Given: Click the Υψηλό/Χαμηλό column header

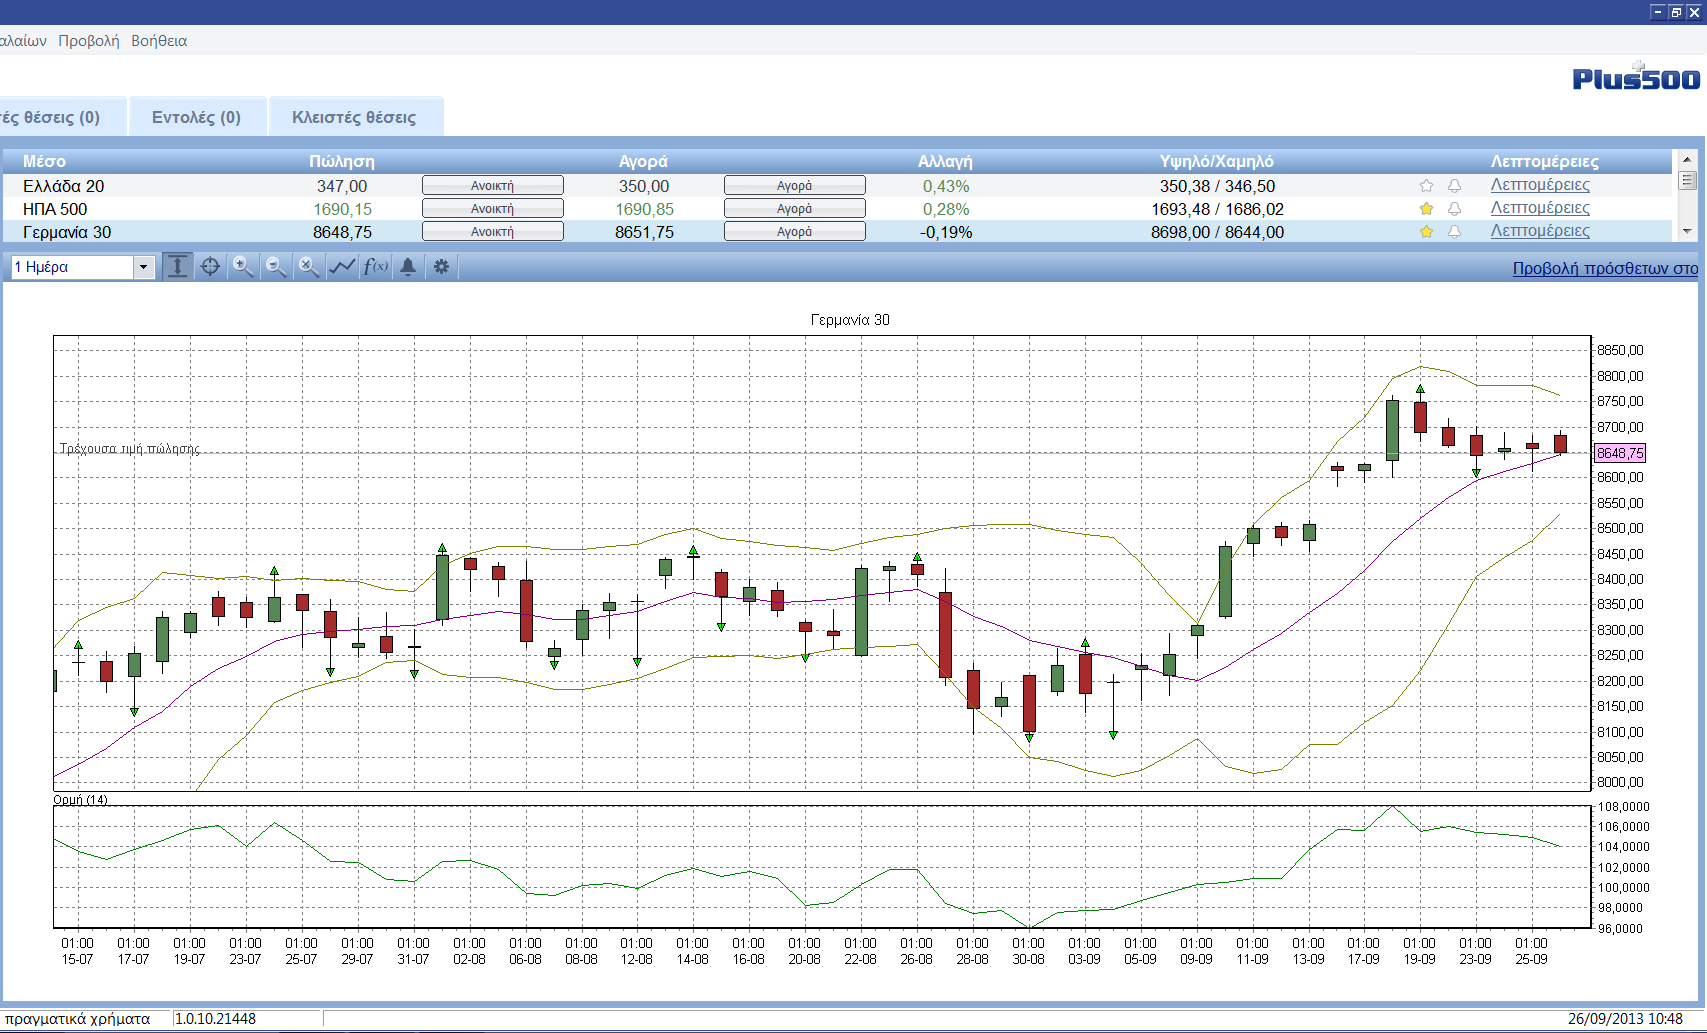Looking at the screenshot, I should 1217,161.
